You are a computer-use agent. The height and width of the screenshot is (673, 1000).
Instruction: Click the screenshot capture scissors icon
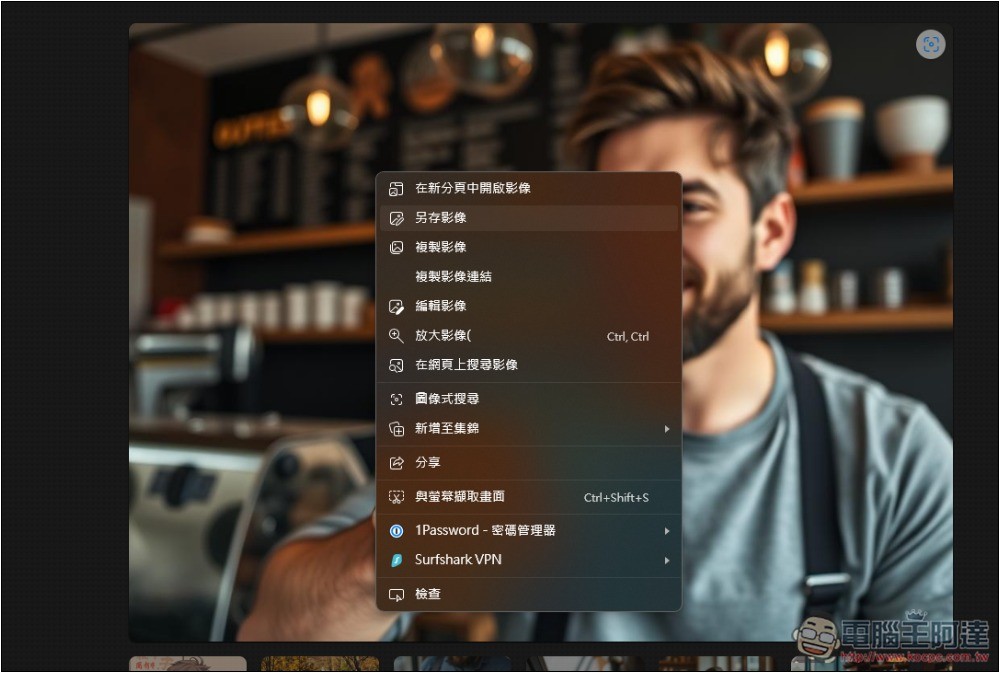point(396,497)
